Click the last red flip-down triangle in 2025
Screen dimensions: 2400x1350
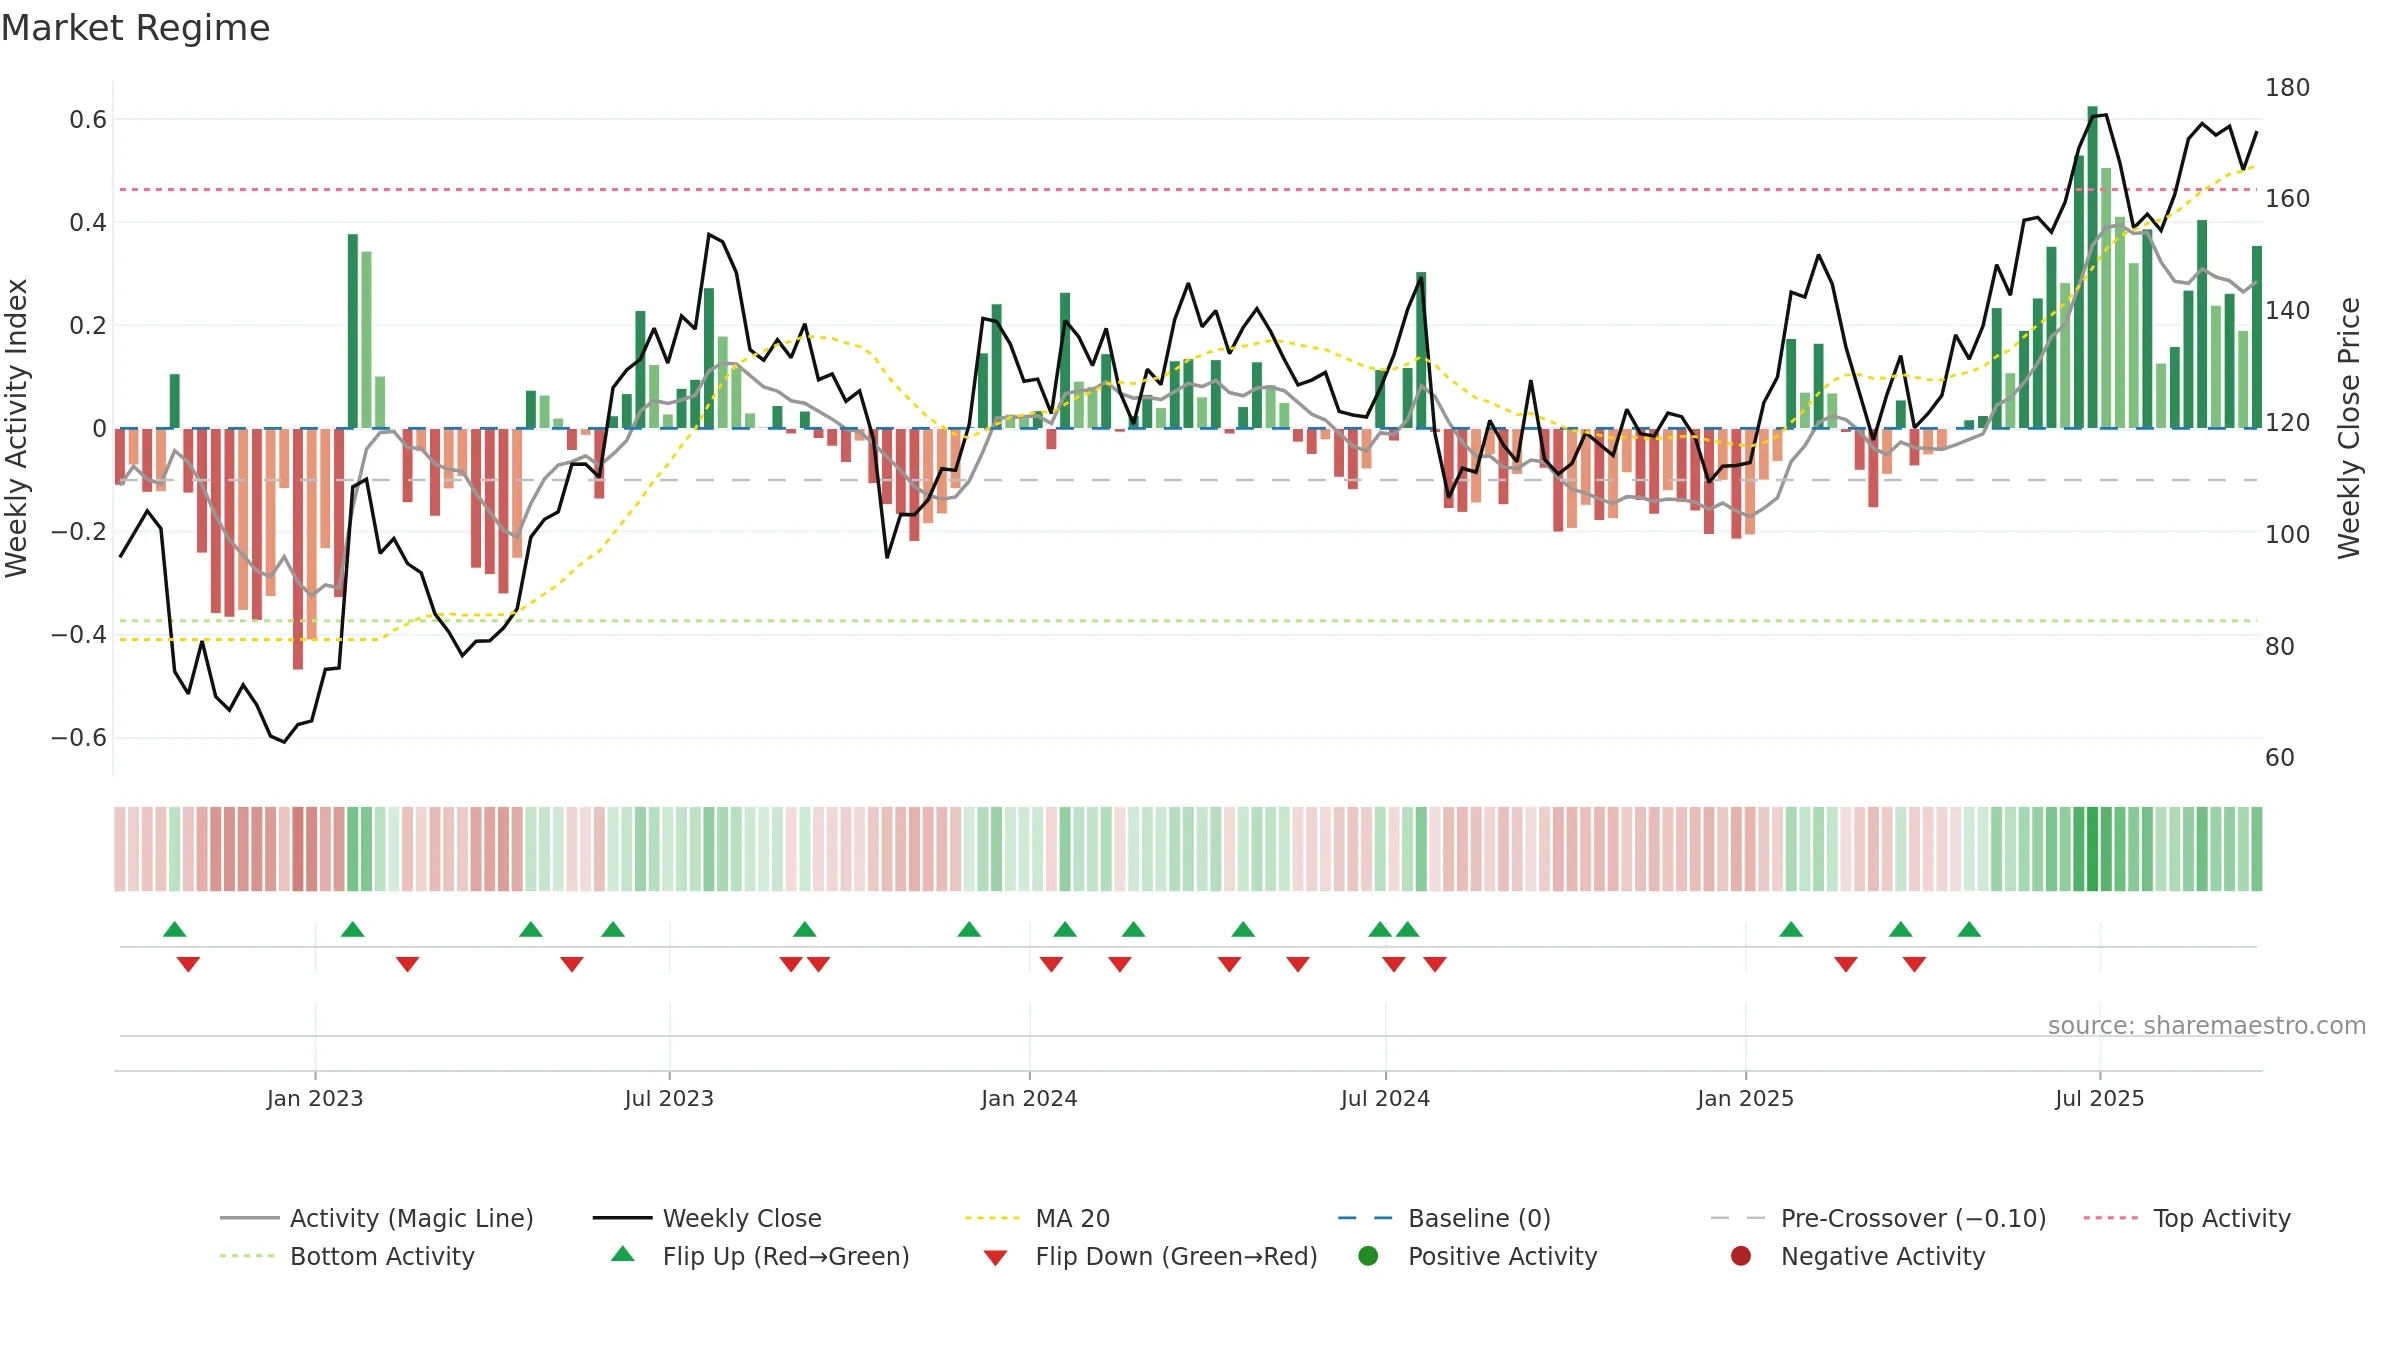click(x=1914, y=964)
